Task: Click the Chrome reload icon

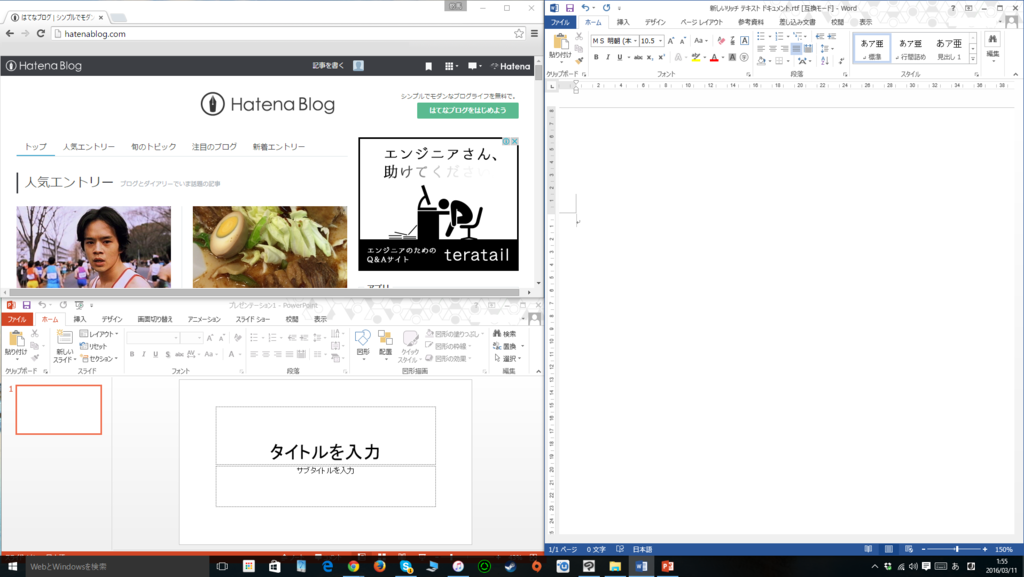Action: click(x=40, y=34)
